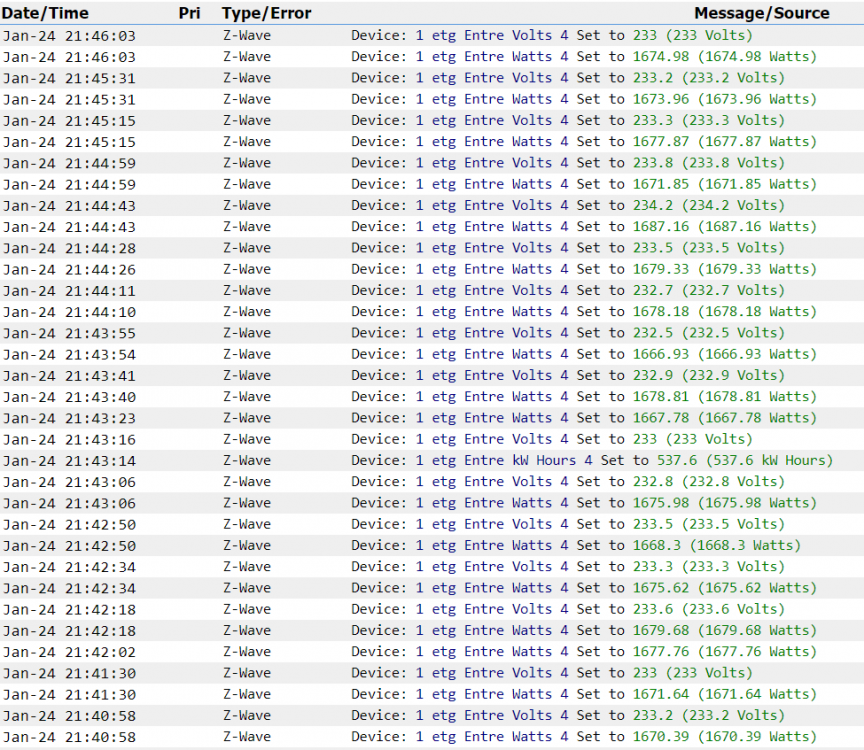The height and width of the screenshot is (750, 864).
Task: Click the Date/Time column header
Action: (x=46, y=13)
